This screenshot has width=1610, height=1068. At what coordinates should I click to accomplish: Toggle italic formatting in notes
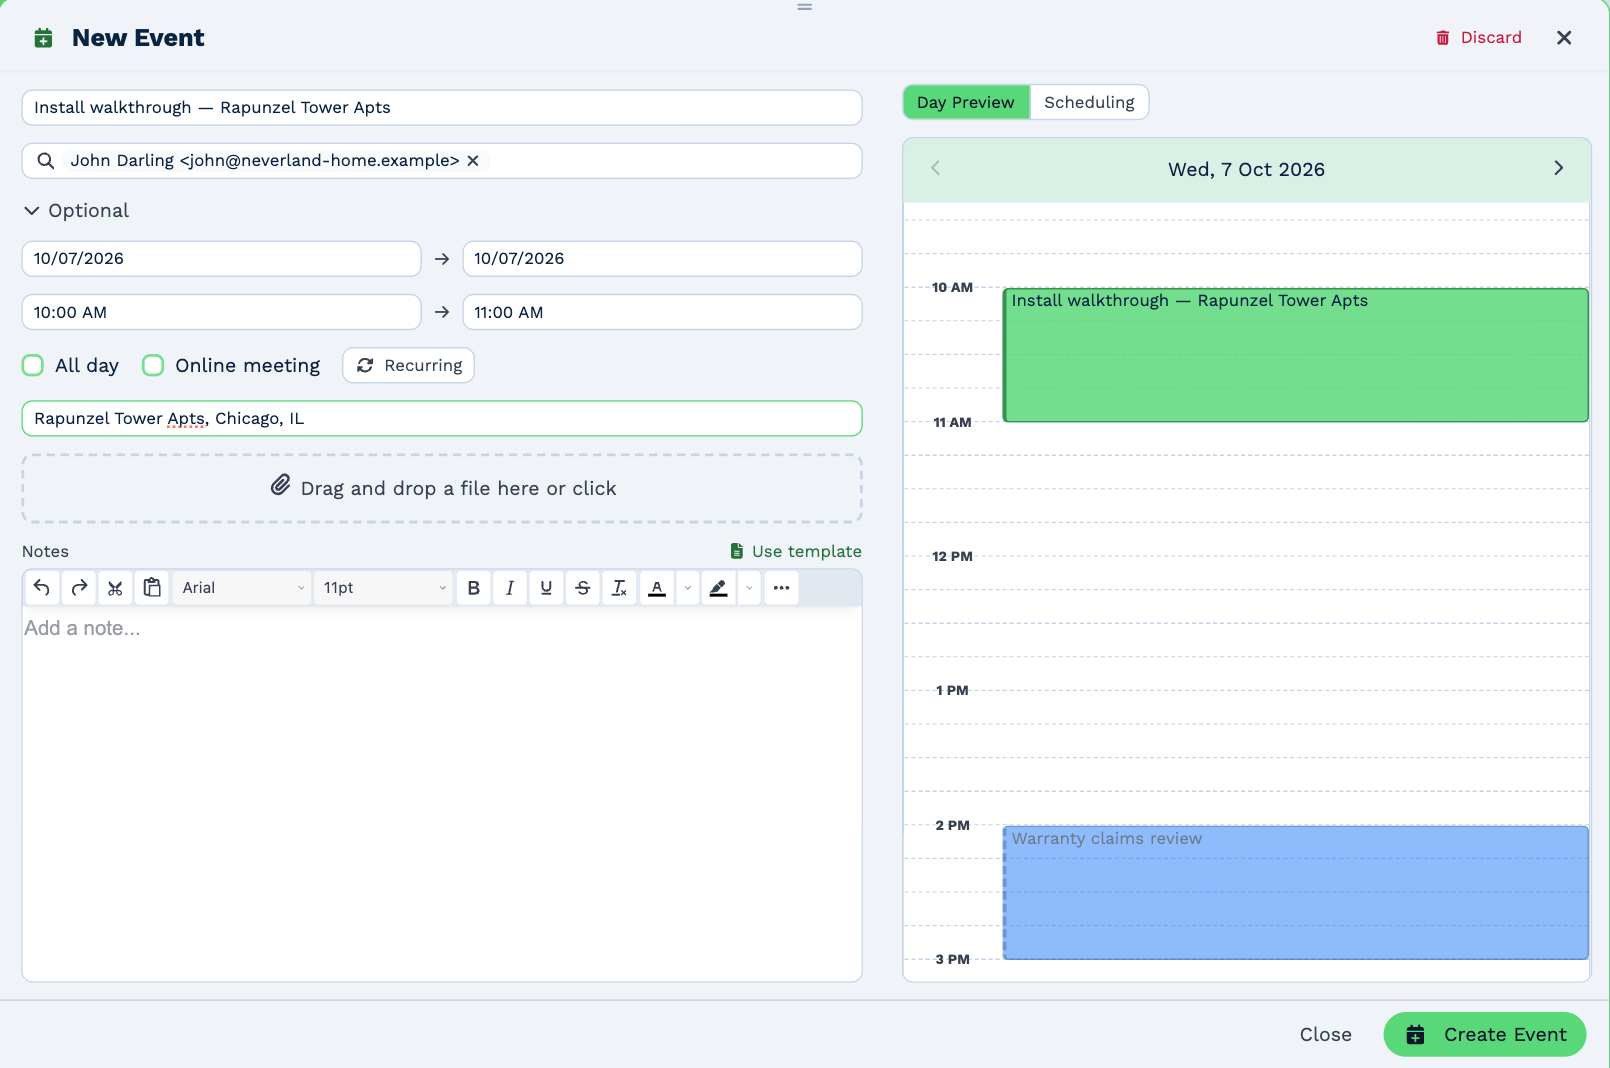pos(510,588)
